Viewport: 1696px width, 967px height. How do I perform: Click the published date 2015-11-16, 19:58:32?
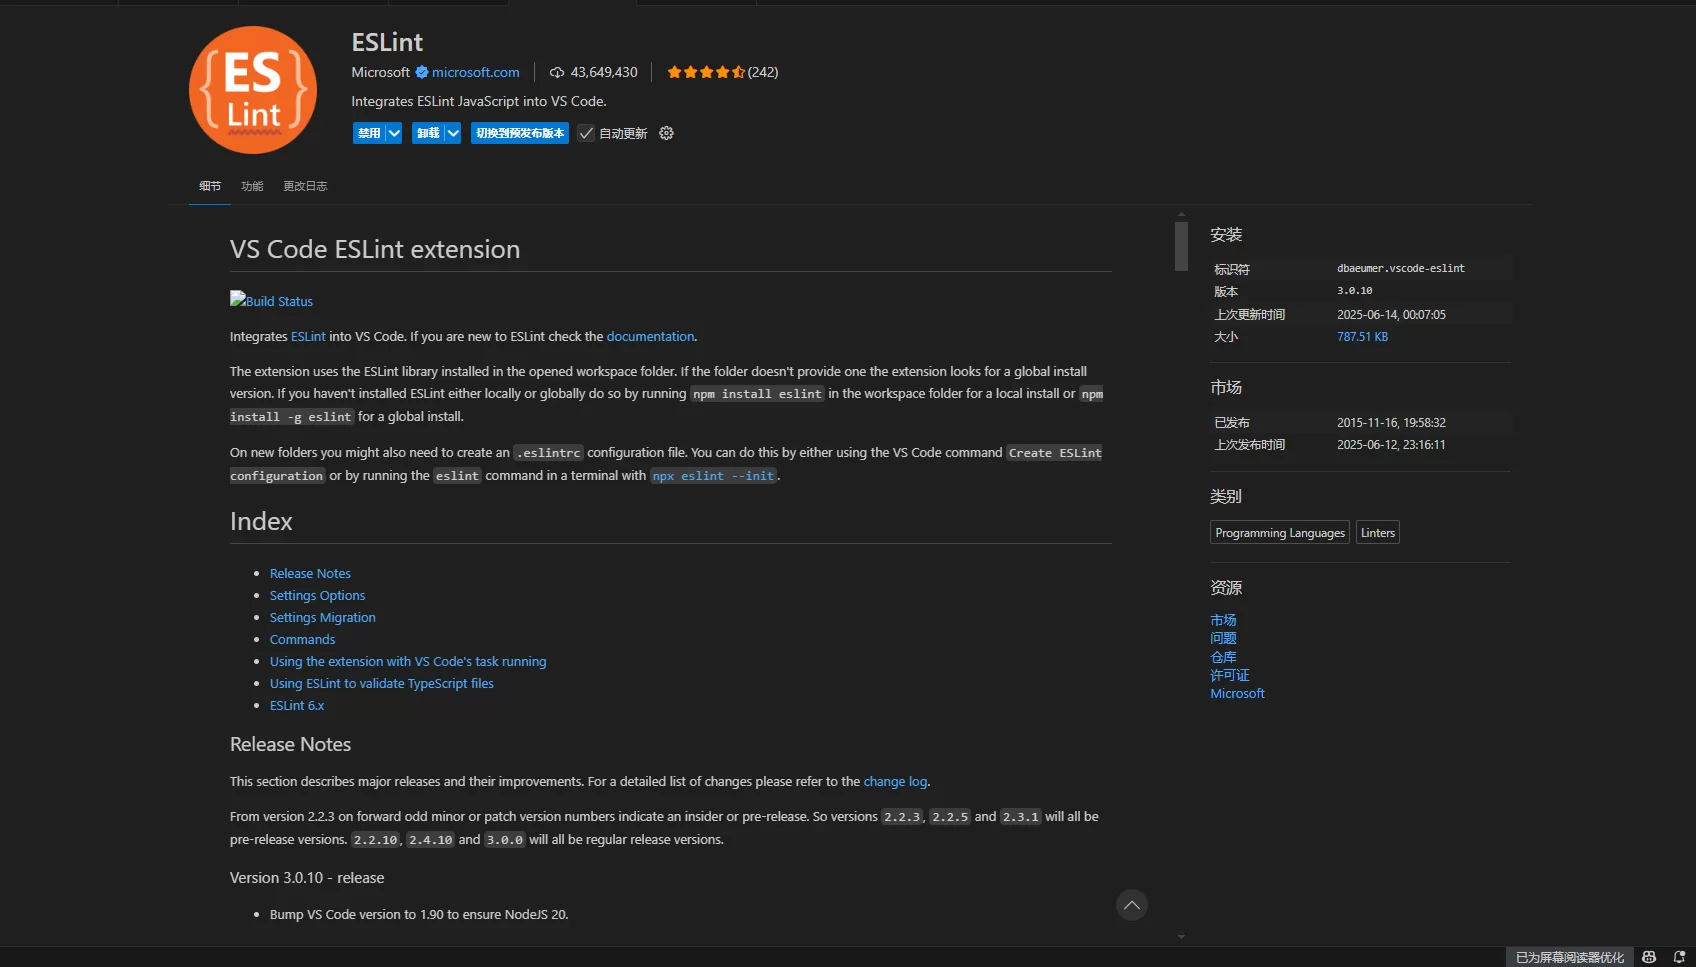1391,422
